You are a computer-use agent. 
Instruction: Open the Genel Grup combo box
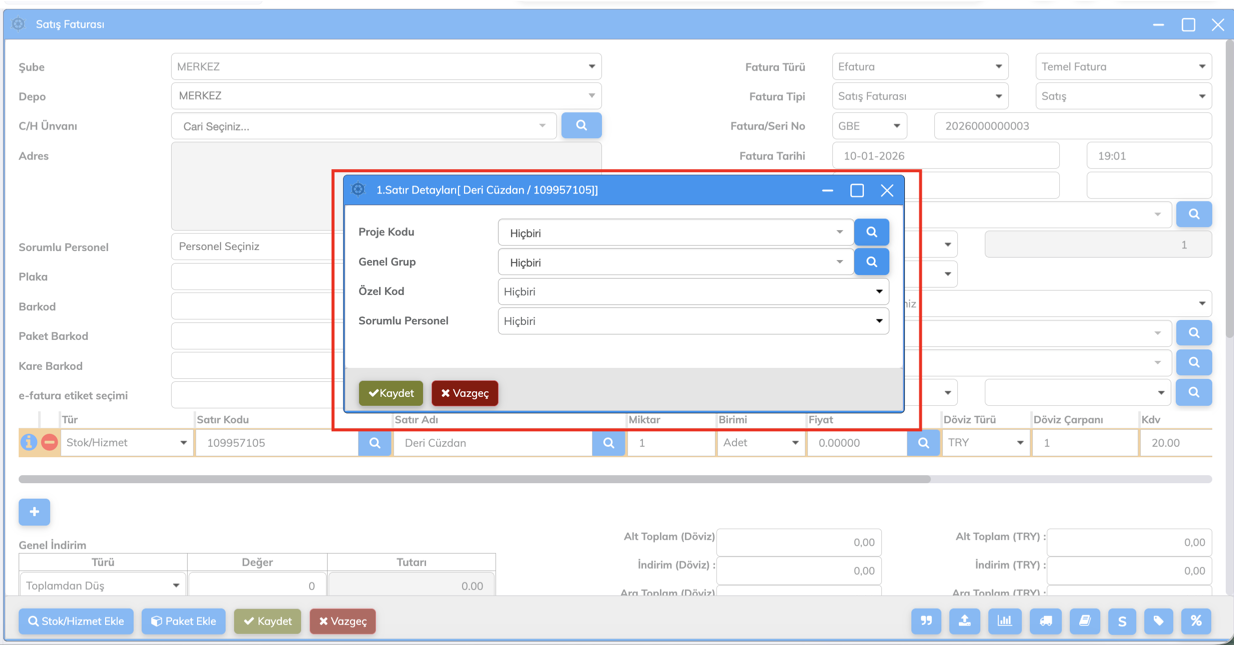(675, 262)
